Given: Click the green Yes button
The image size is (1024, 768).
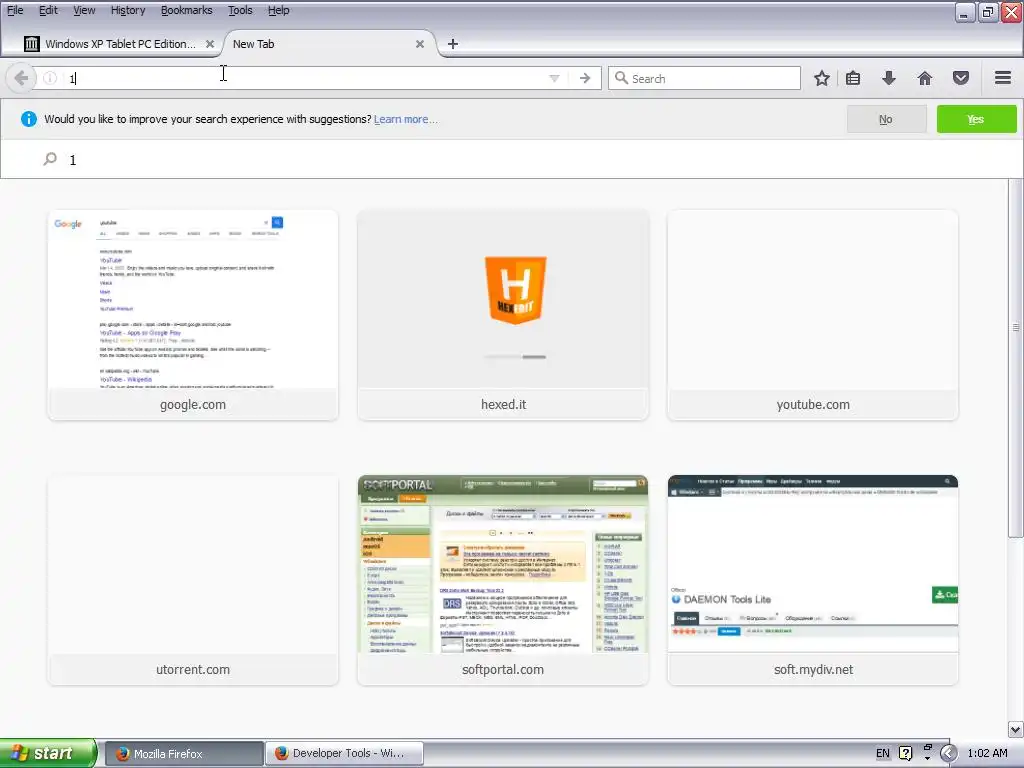Looking at the screenshot, I should [x=976, y=120].
